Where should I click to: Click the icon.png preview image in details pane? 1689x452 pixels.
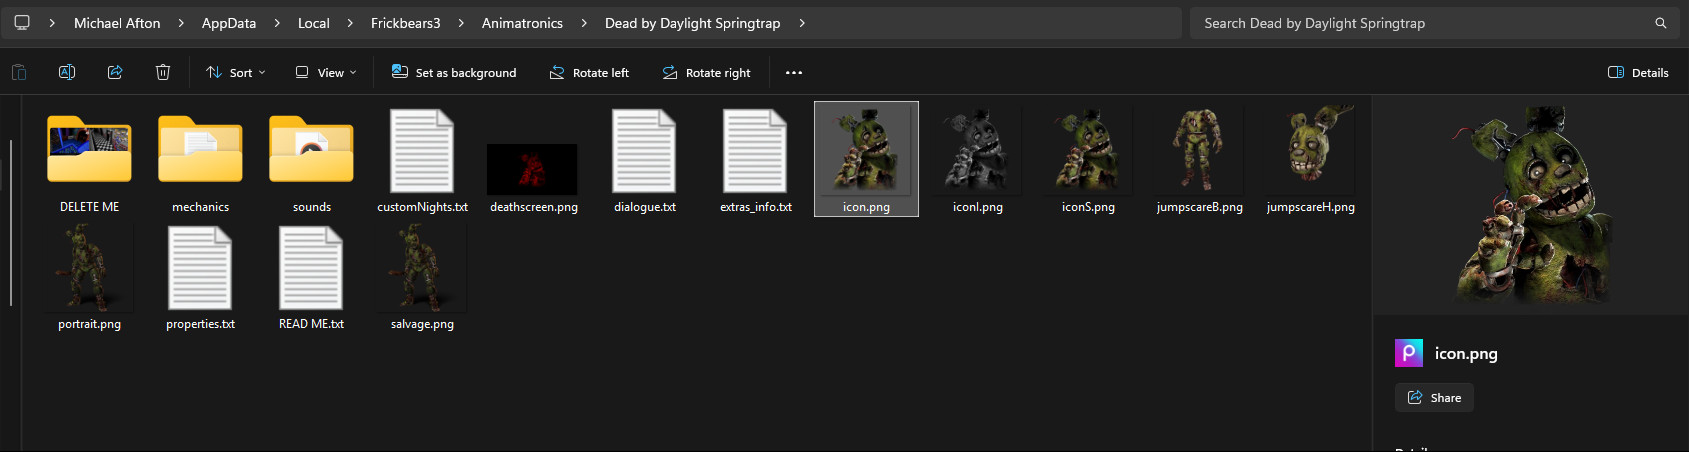1531,205
